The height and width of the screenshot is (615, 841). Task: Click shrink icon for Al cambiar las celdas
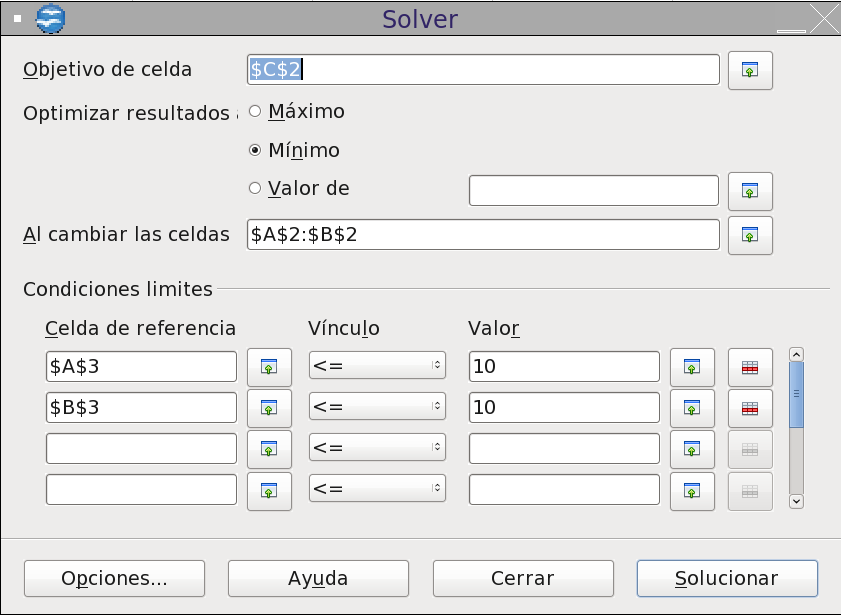click(x=750, y=235)
